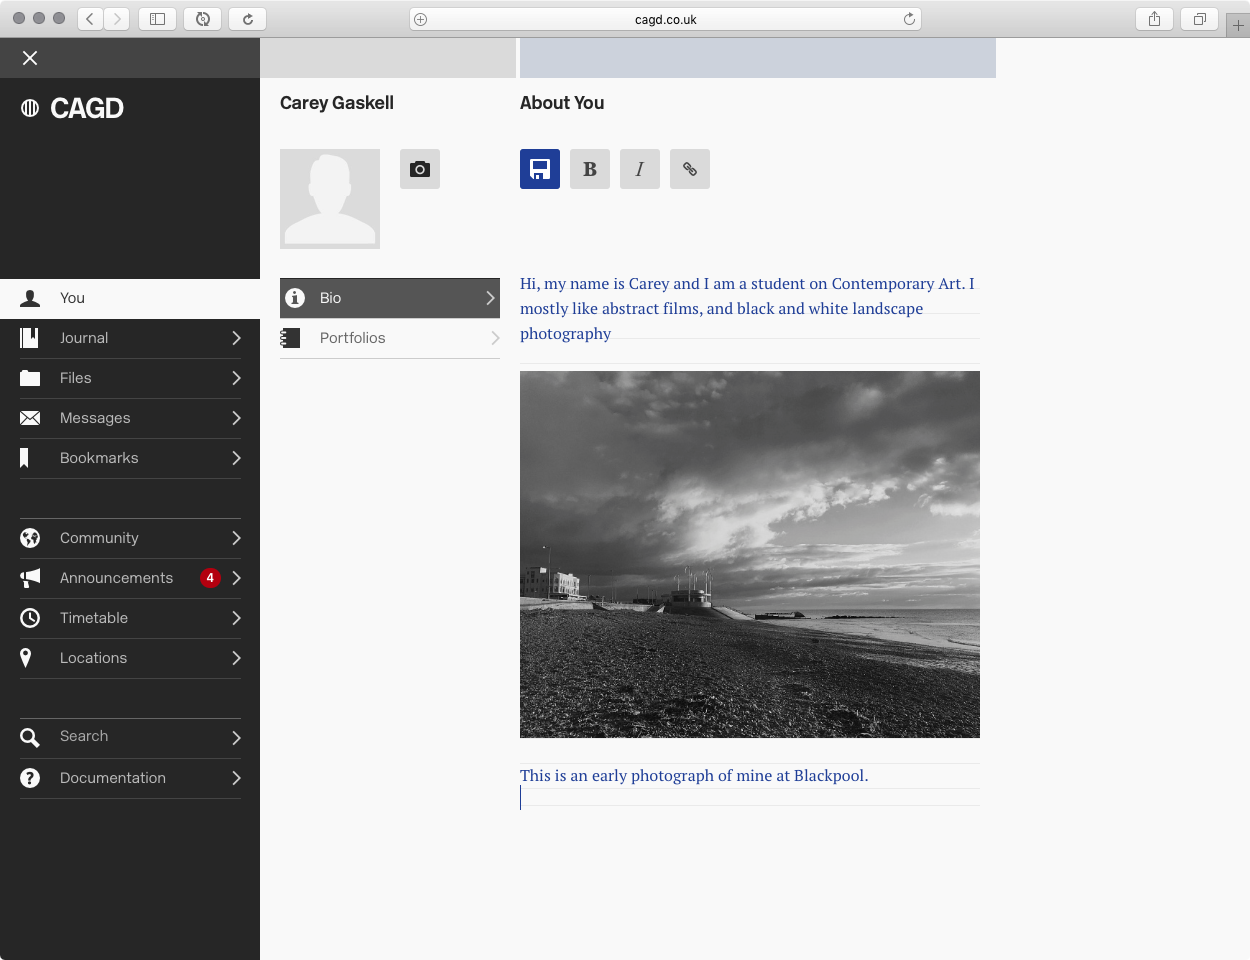Screen dimensions: 1250x960
Task: Close the sidebar with the X icon
Action: point(30,58)
